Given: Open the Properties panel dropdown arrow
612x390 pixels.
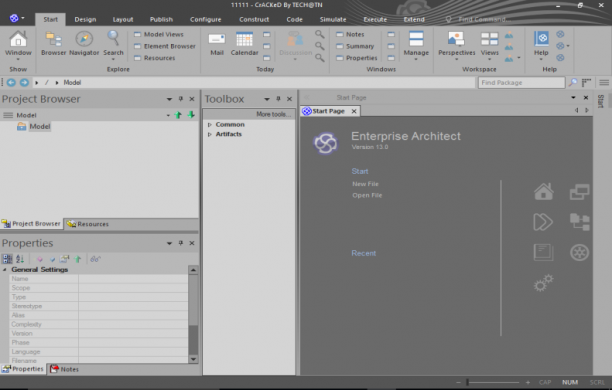Looking at the screenshot, I should [x=169, y=243].
